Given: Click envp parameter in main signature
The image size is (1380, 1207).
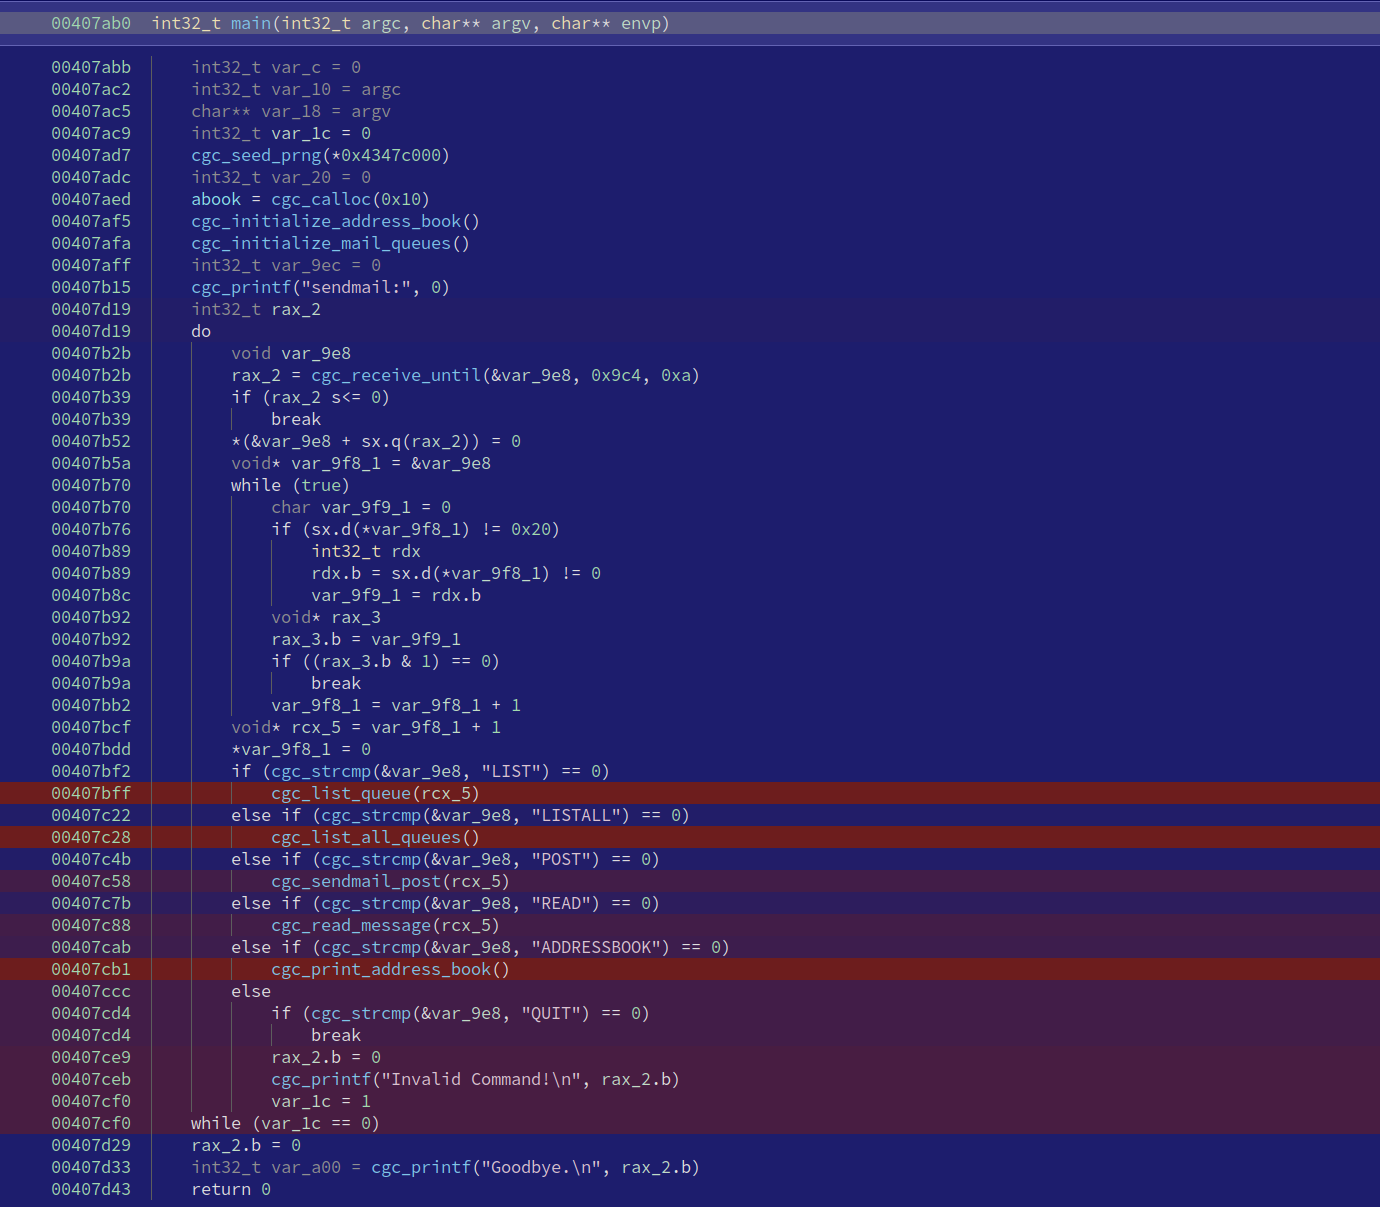Looking at the screenshot, I should 641,23.
